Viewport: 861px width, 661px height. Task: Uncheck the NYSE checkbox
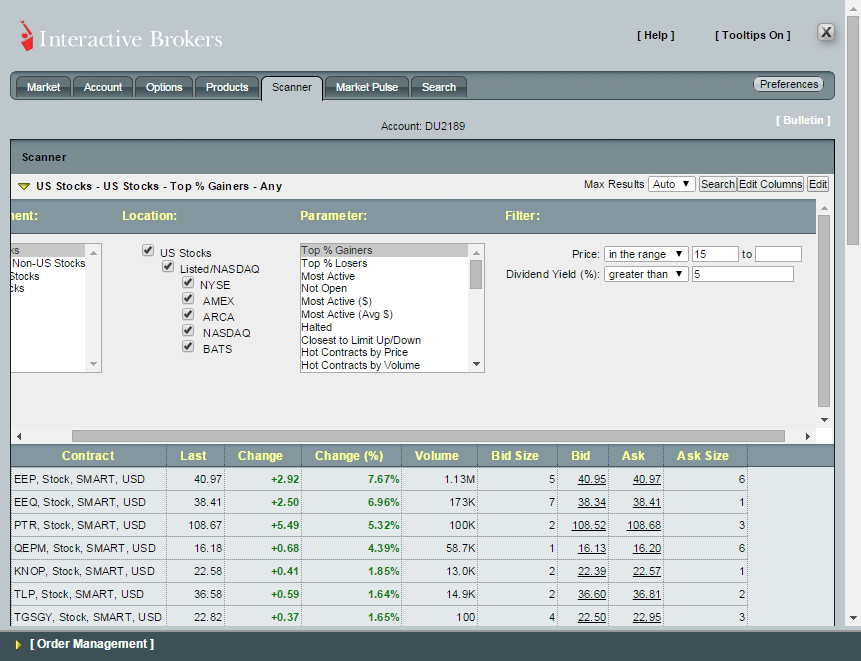(188, 282)
